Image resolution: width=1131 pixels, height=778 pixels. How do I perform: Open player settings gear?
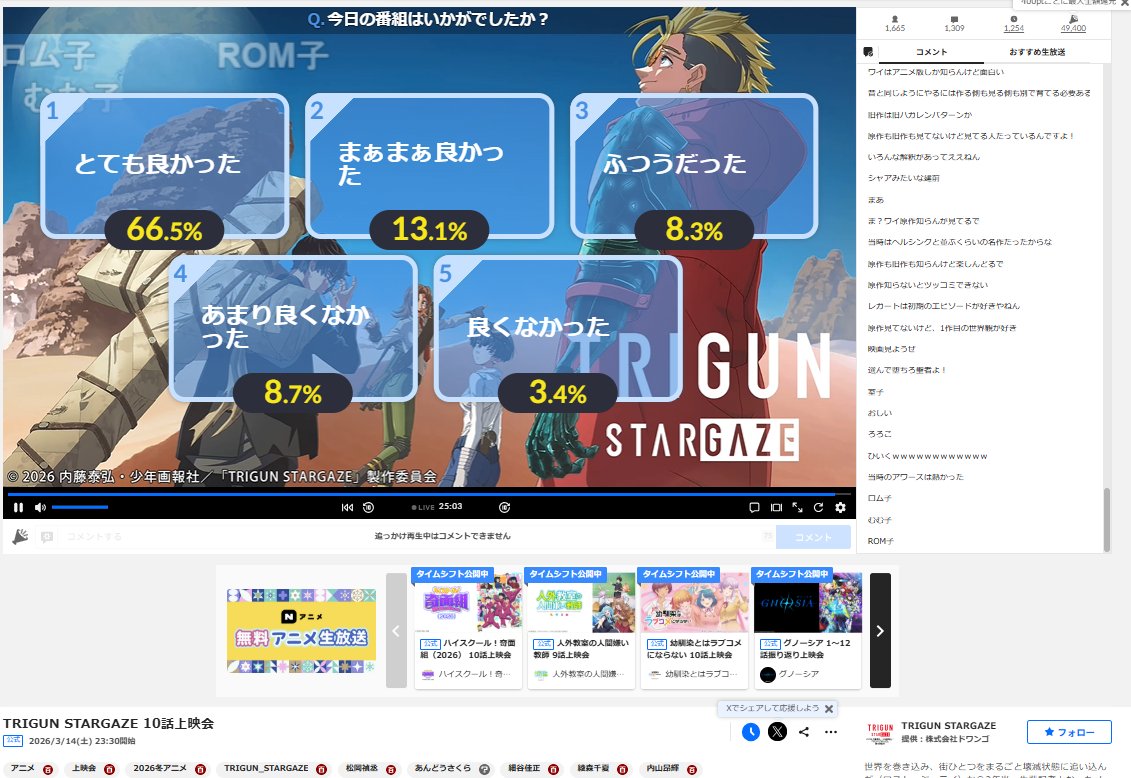point(840,508)
